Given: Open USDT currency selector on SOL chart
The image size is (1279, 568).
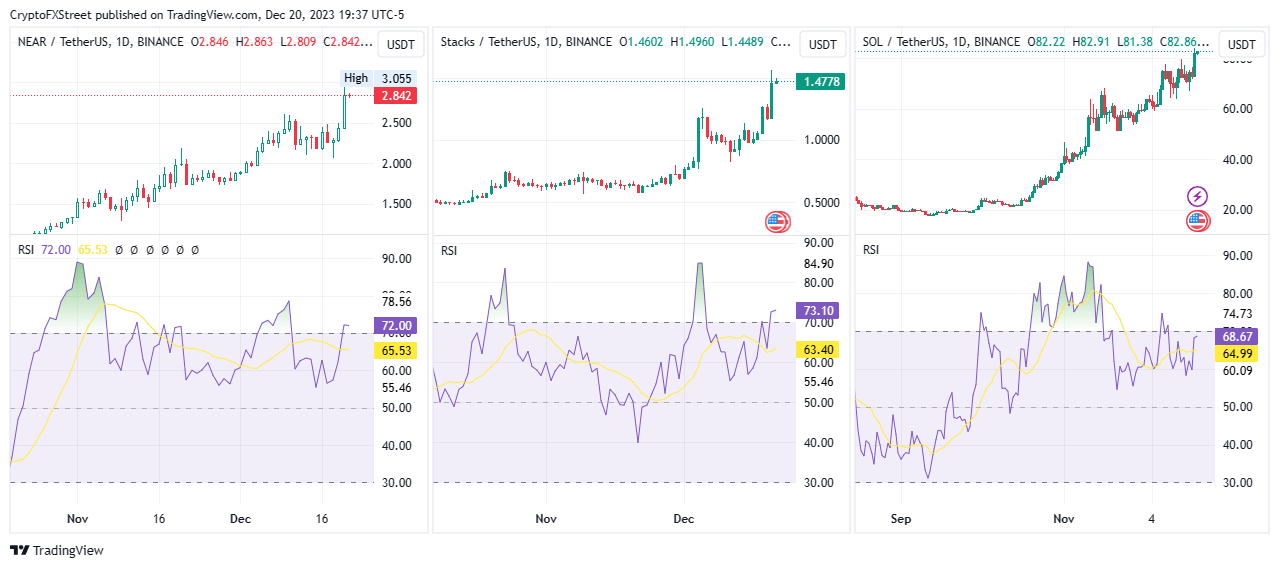Looking at the screenshot, I should coord(1241,44).
